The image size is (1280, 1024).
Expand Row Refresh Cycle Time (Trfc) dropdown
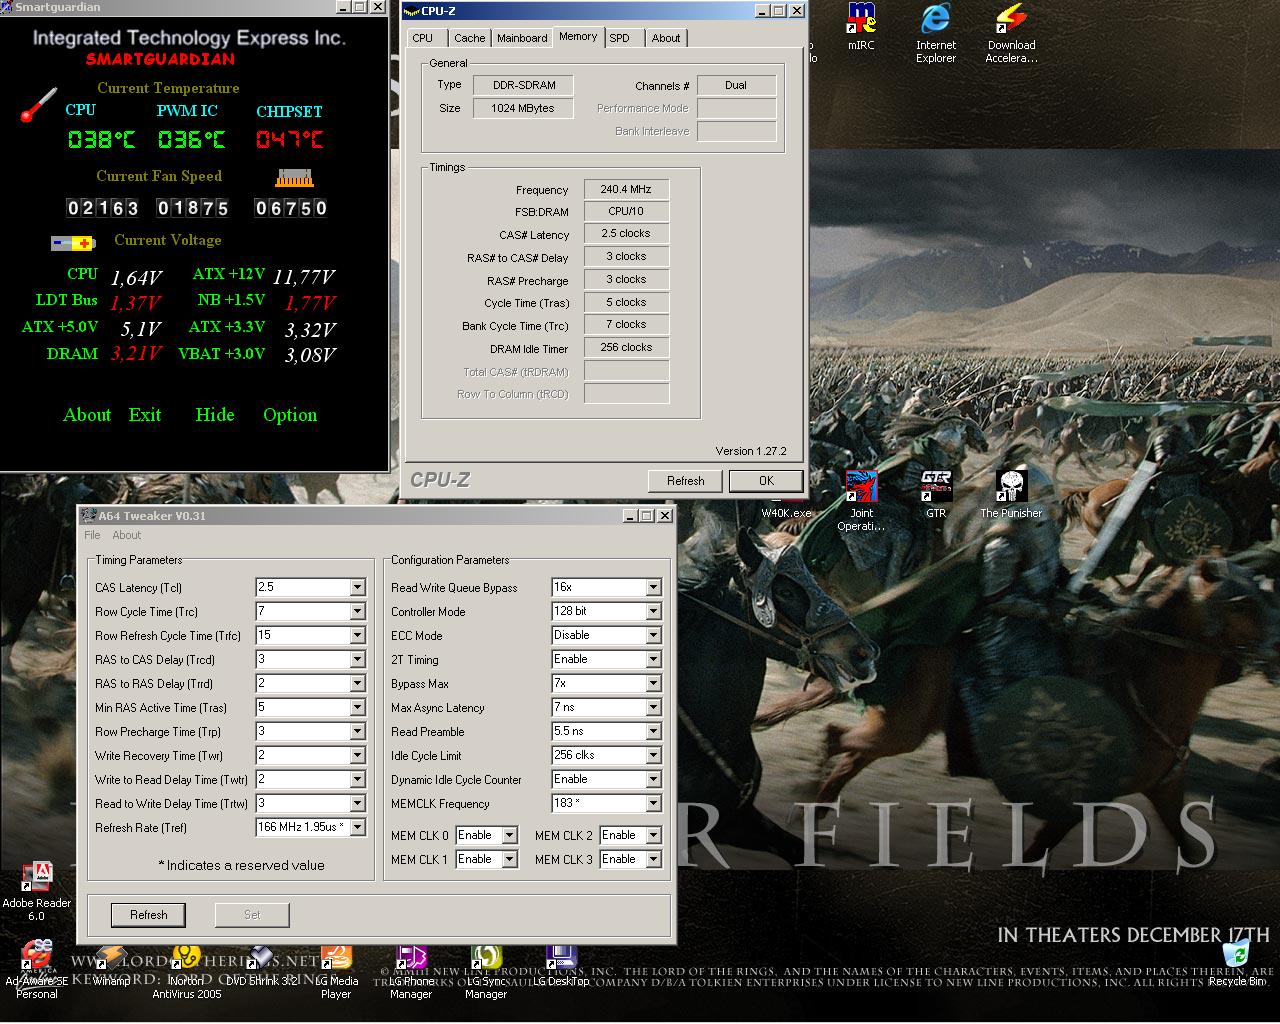(357, 635)
